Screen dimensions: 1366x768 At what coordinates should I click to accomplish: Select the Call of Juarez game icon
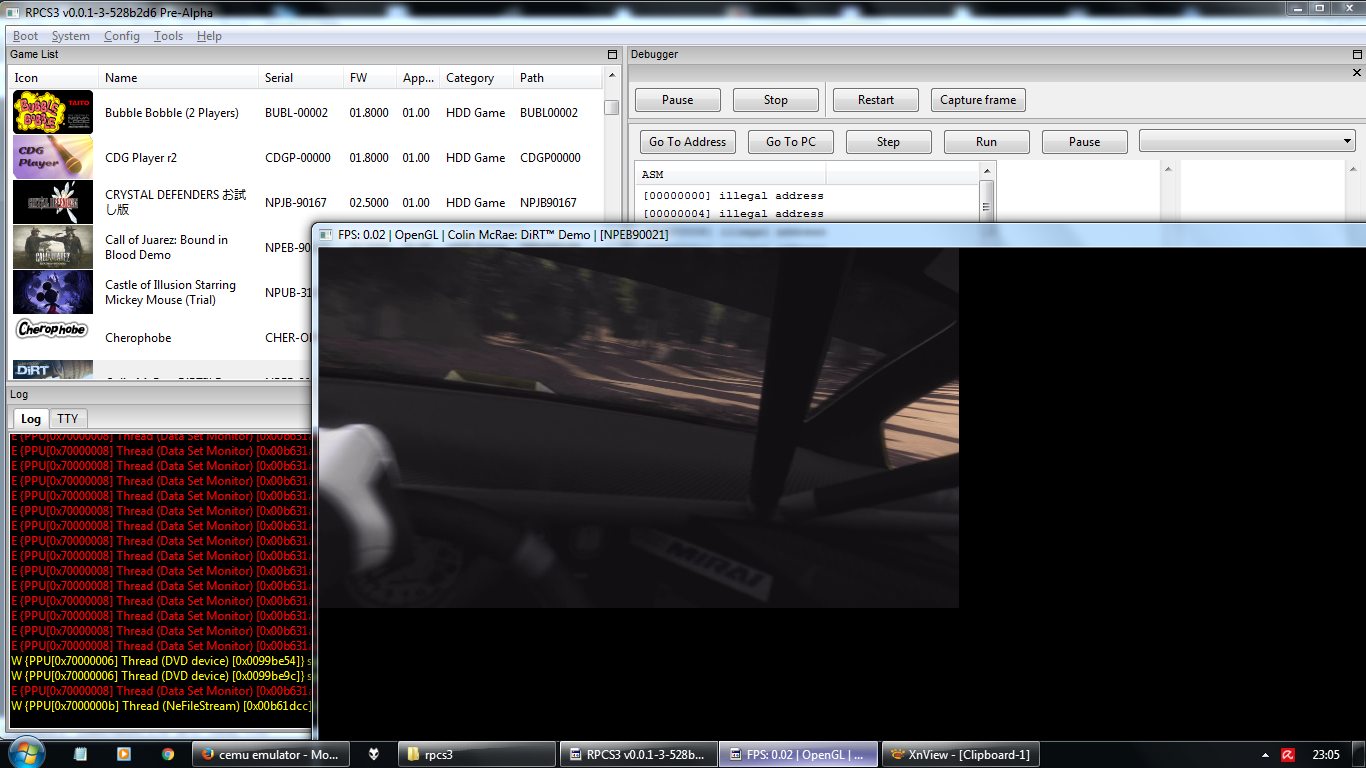tap(53, 247)
